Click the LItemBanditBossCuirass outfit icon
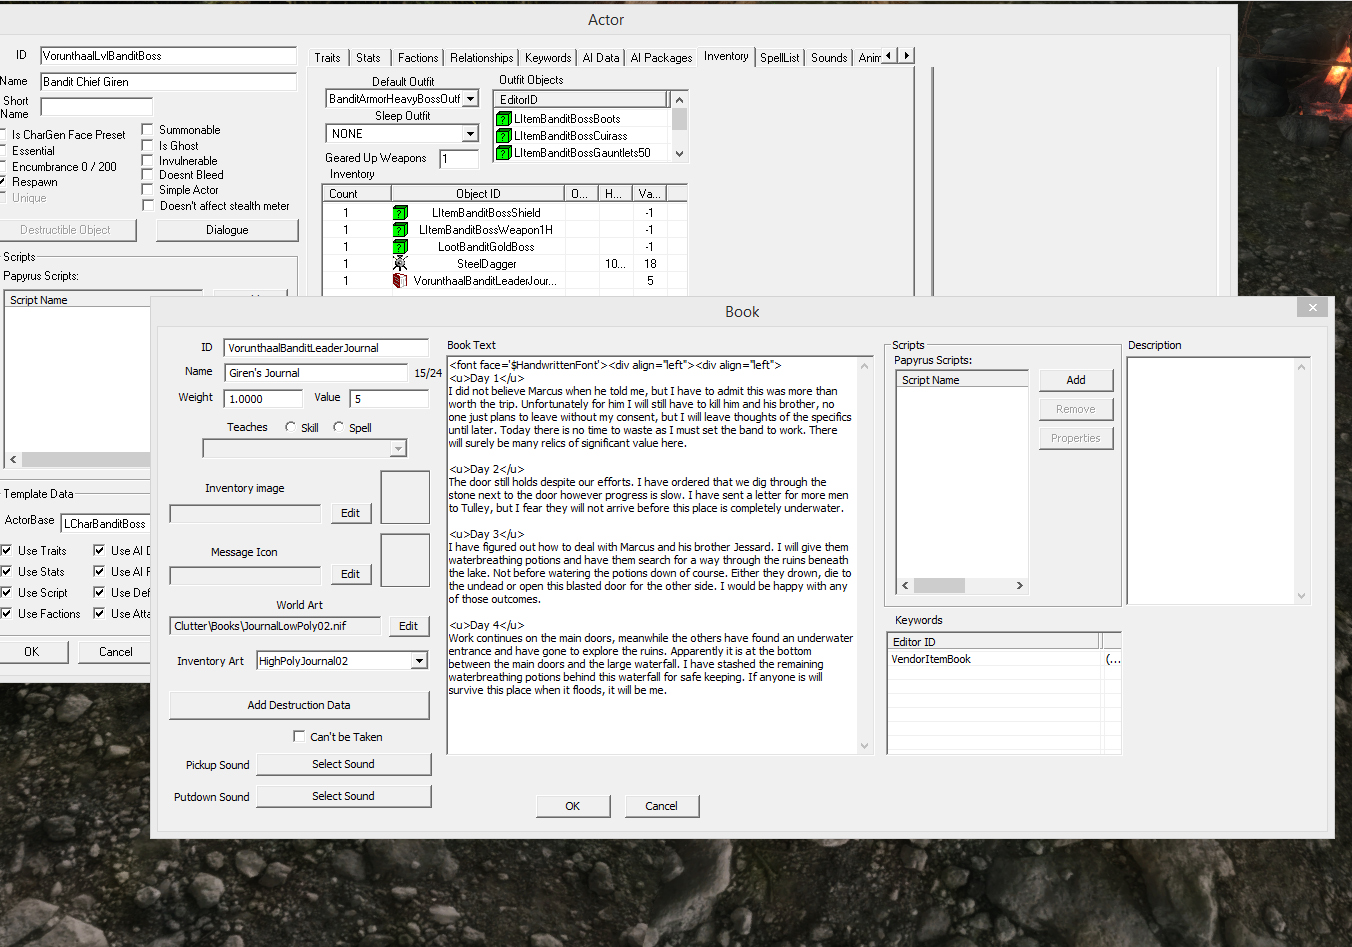 click(504, 136)
